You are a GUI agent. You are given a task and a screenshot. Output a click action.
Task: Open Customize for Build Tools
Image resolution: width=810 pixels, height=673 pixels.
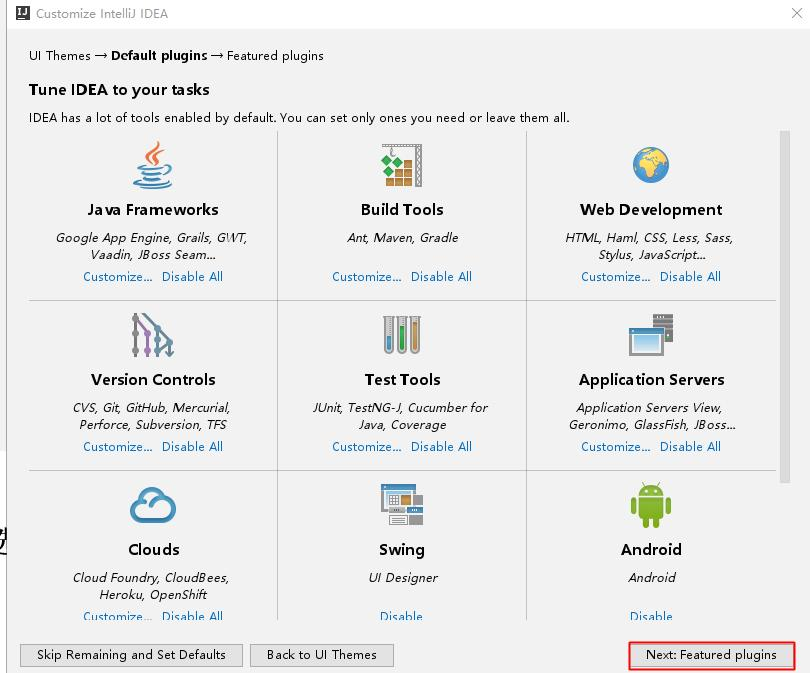(x=367, y=277)
